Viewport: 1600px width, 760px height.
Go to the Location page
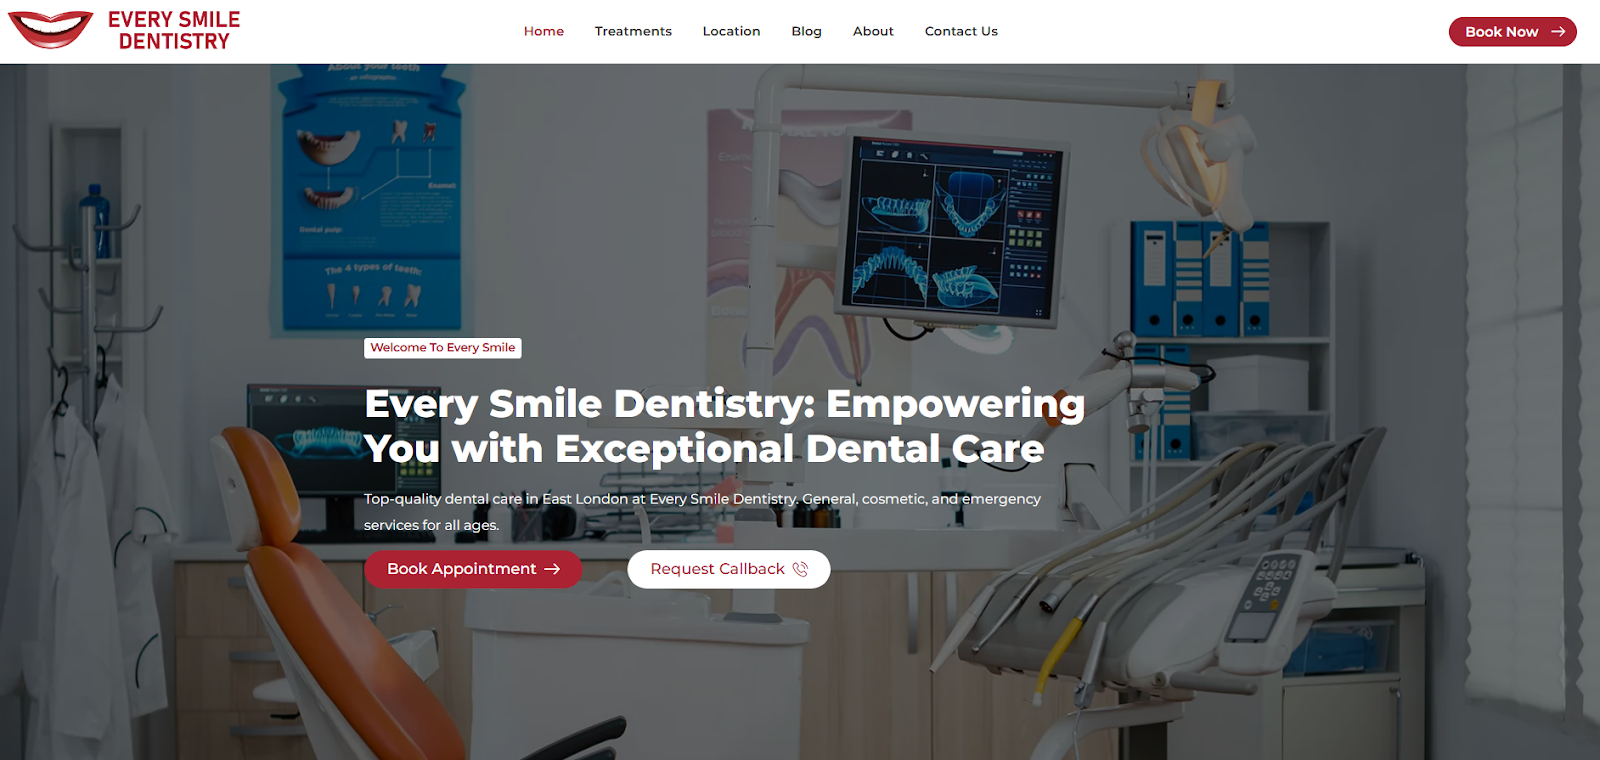point(731,31)
